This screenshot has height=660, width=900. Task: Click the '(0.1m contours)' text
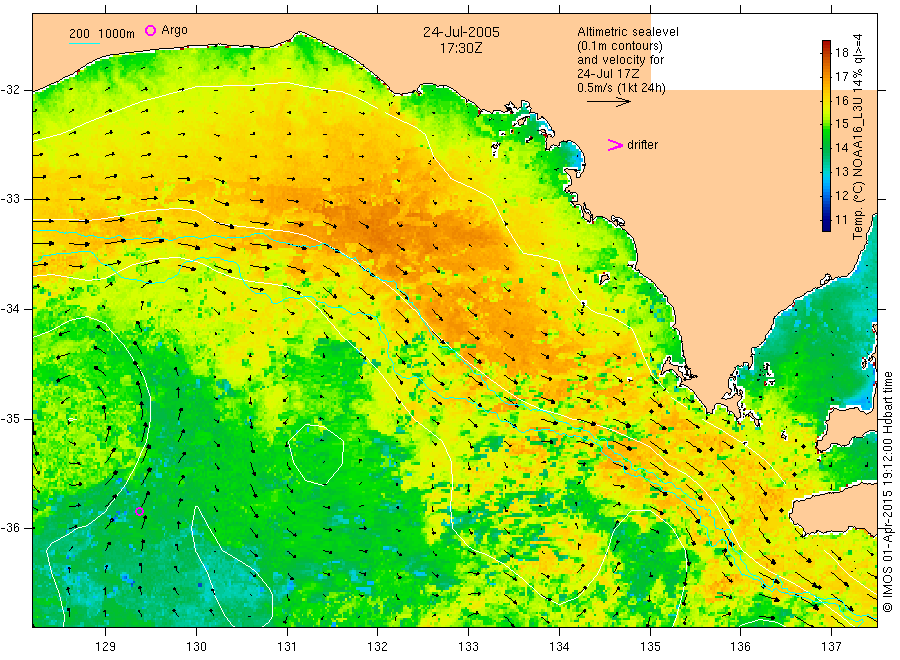point(620,46)
